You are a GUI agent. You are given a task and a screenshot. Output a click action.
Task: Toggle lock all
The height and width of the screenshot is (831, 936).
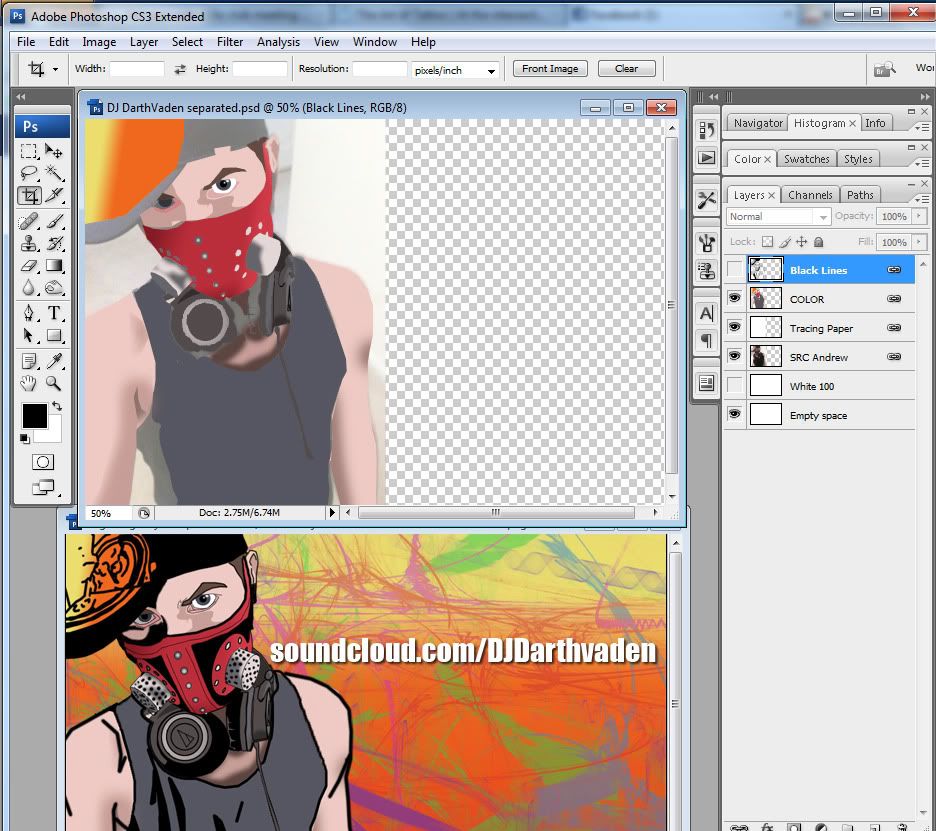coord(819,242)
